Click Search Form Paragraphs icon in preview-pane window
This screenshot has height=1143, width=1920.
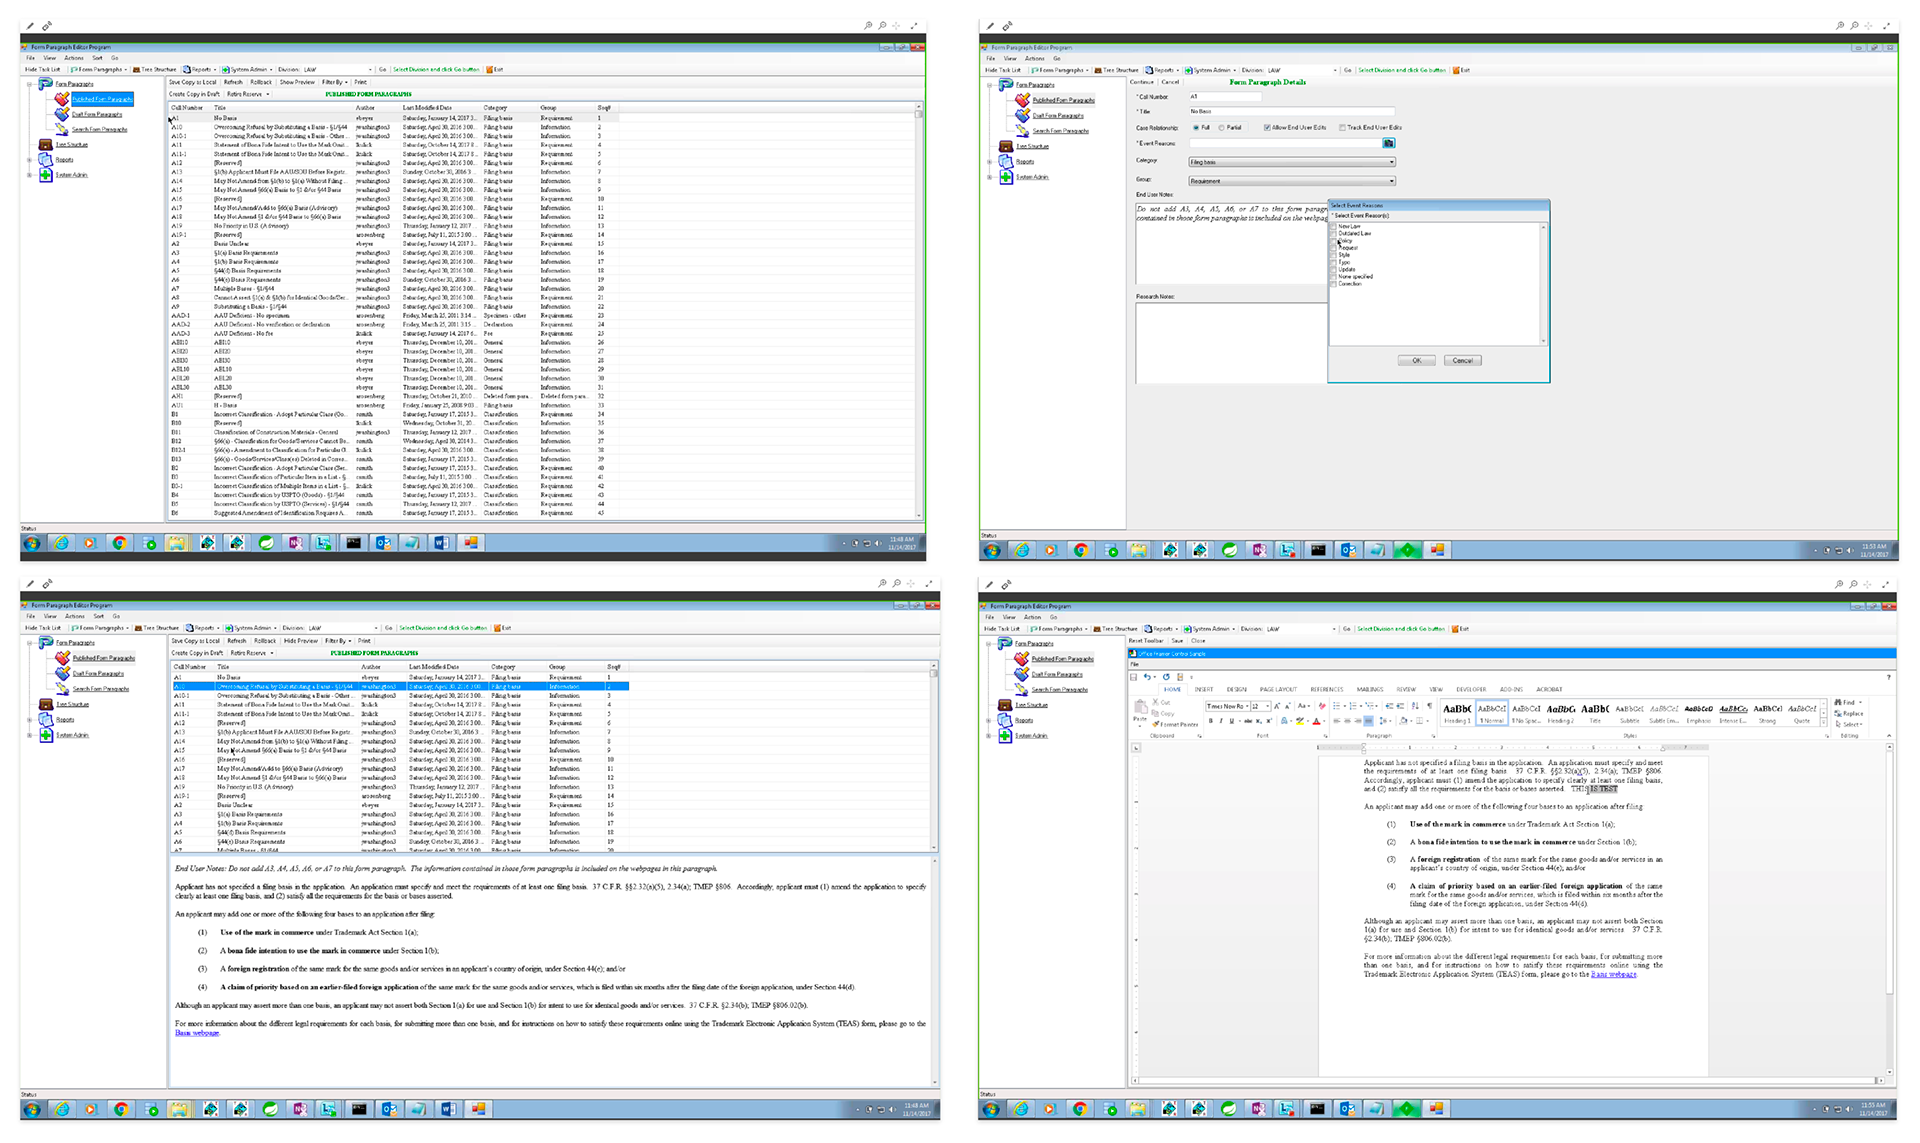[x=63, y=688]
